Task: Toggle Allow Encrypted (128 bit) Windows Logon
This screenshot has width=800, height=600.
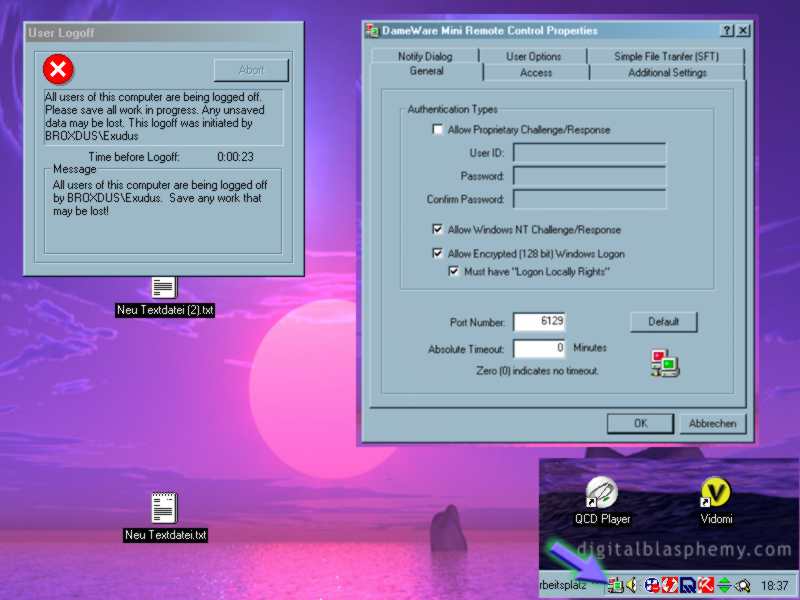Action: tap(437, 253)
